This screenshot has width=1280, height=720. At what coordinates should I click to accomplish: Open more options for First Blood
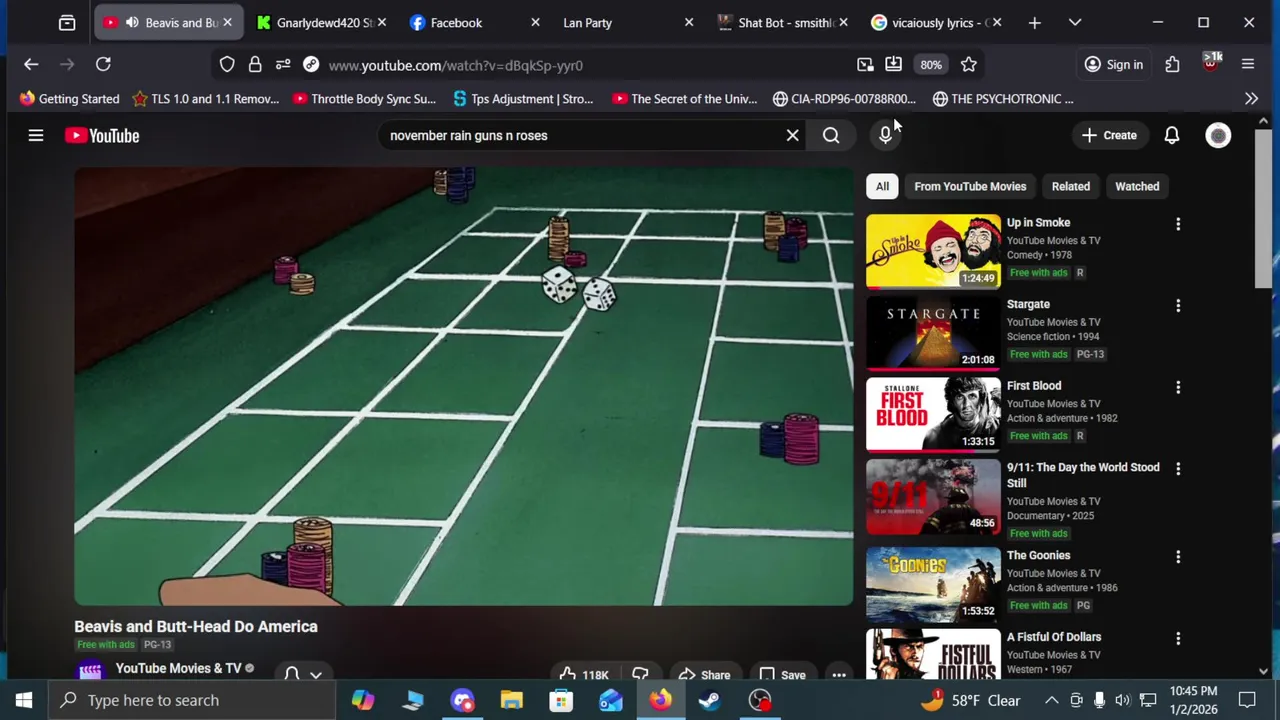[x=1178, y=387]
